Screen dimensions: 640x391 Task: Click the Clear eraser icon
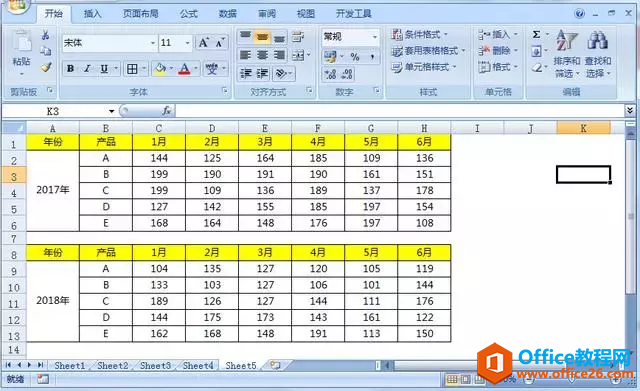[537, 67]
